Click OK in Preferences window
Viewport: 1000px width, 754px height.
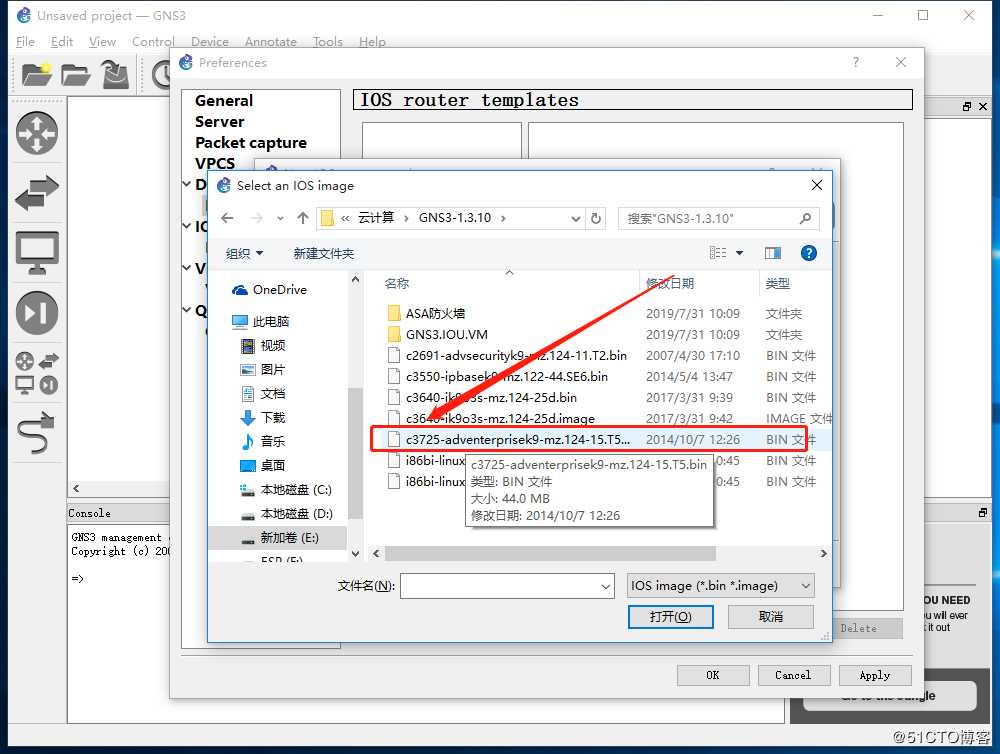pyautogui.click(x=712, y=675)
